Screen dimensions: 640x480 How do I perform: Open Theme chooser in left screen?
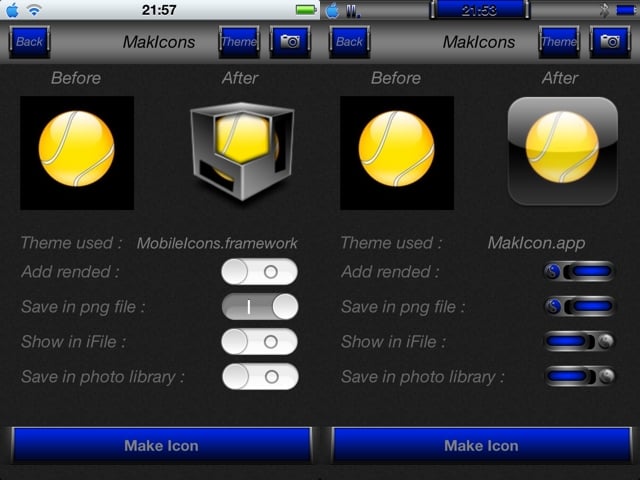(x=239, y=42)
